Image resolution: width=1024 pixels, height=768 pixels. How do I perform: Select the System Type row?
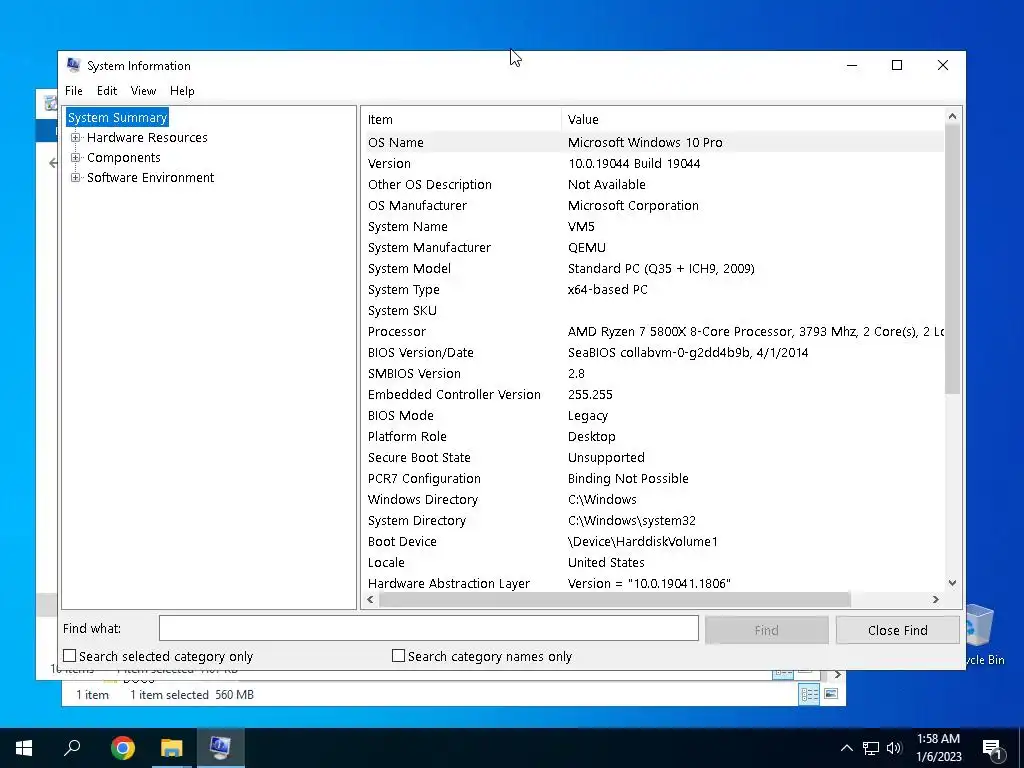pyautogui.click(x=653, y=289)
